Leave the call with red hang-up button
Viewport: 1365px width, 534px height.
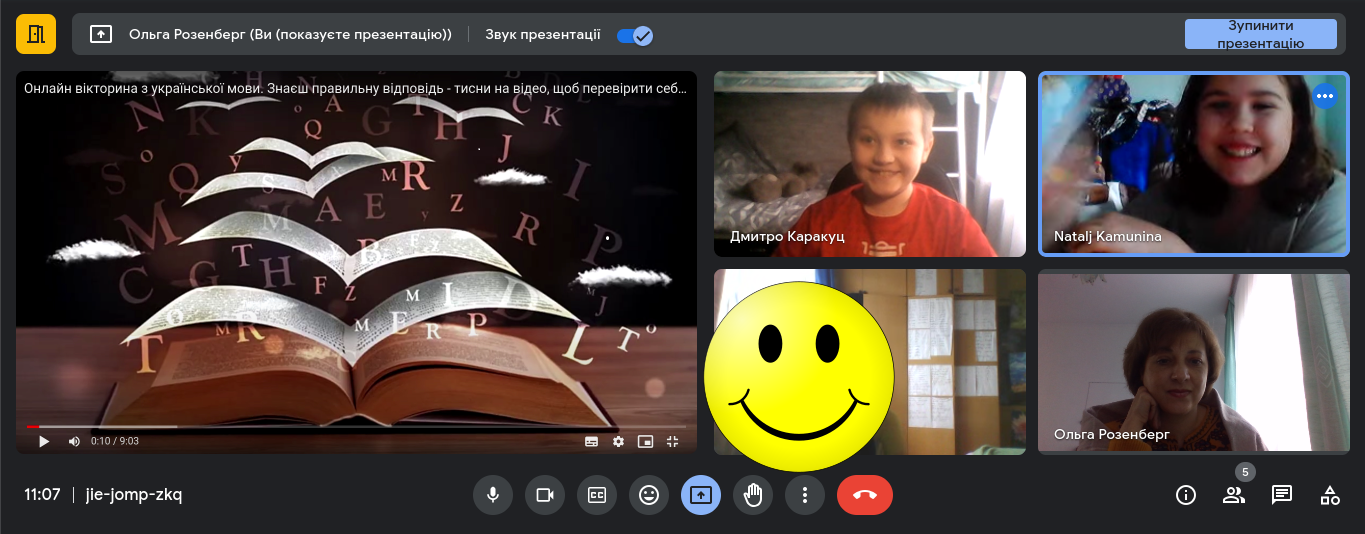865,495
